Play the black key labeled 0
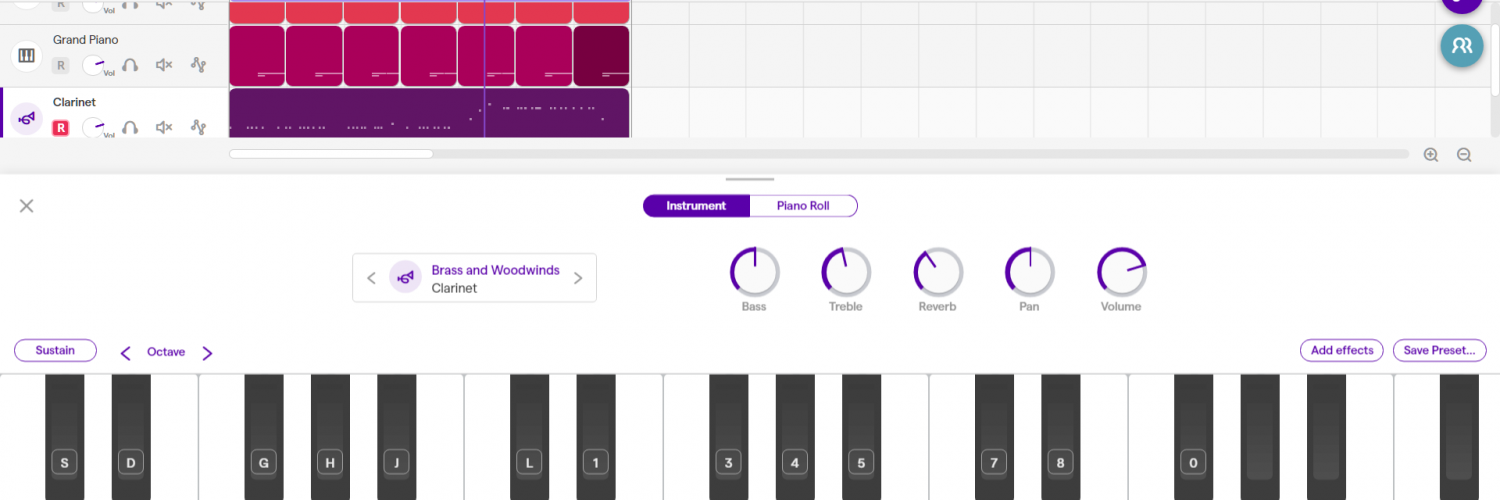Viewport: 1500px width, 500px height. click(x=1193, y=437)
